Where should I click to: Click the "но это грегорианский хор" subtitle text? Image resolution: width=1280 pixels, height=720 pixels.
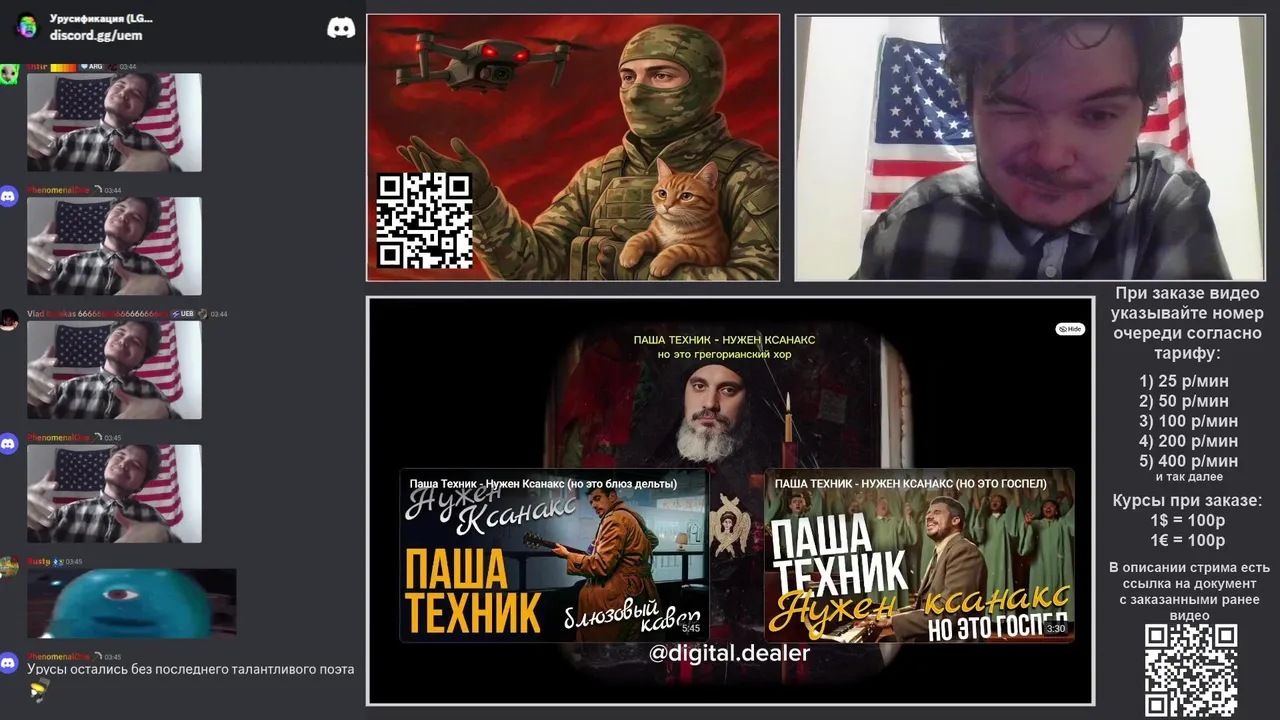click(724, 355)
